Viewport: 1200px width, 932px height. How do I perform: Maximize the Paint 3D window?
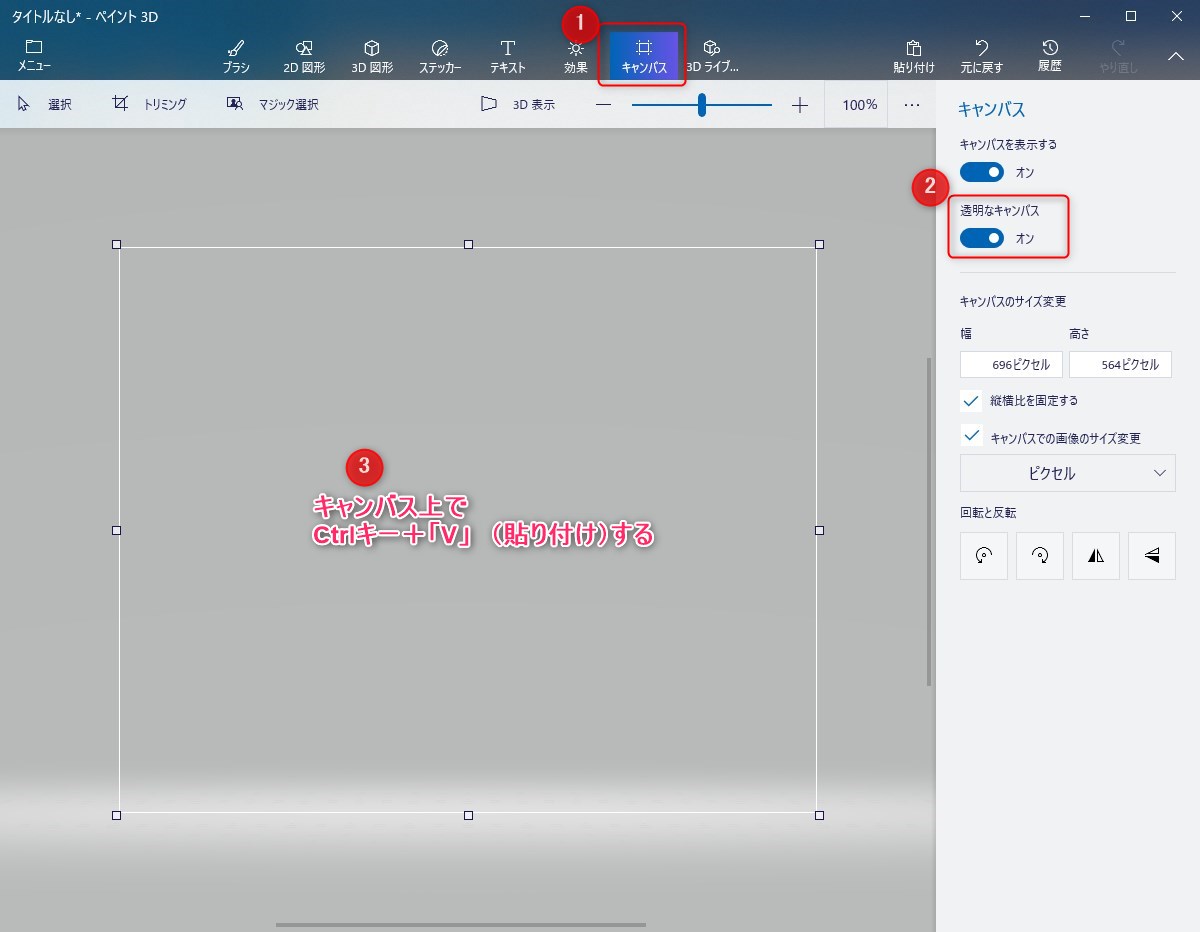[x=1130, y=16]
